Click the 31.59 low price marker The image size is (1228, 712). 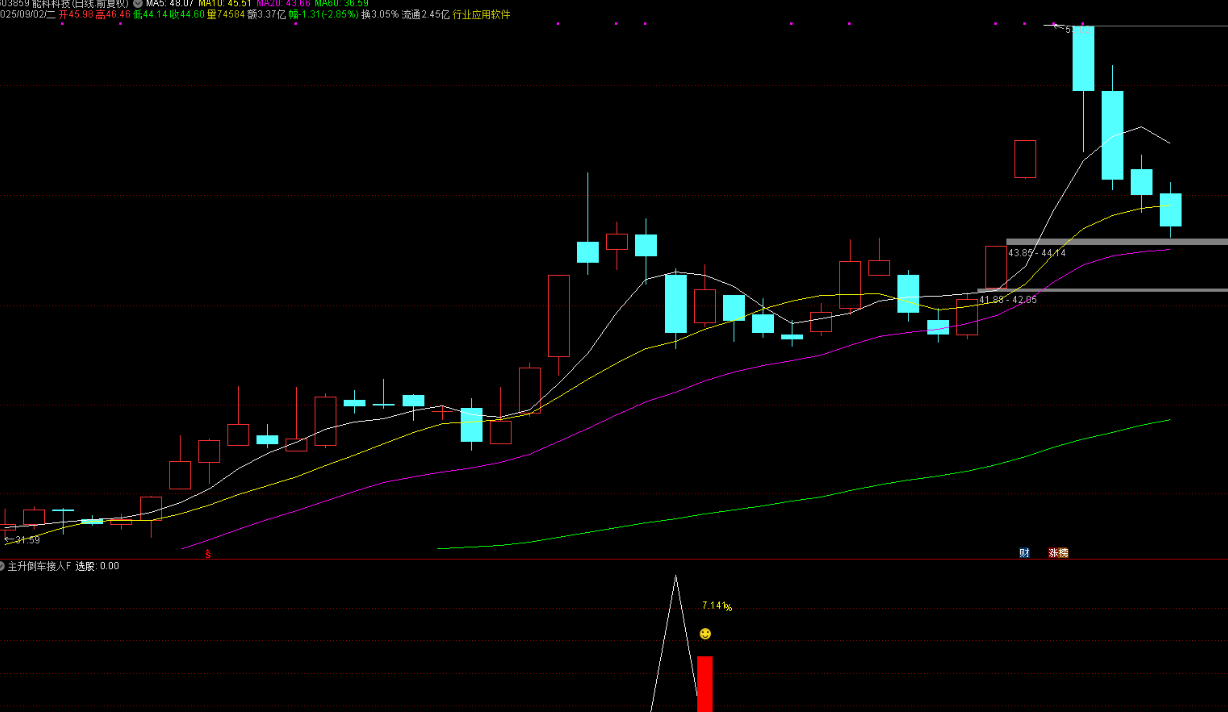[x=24, y=540]
